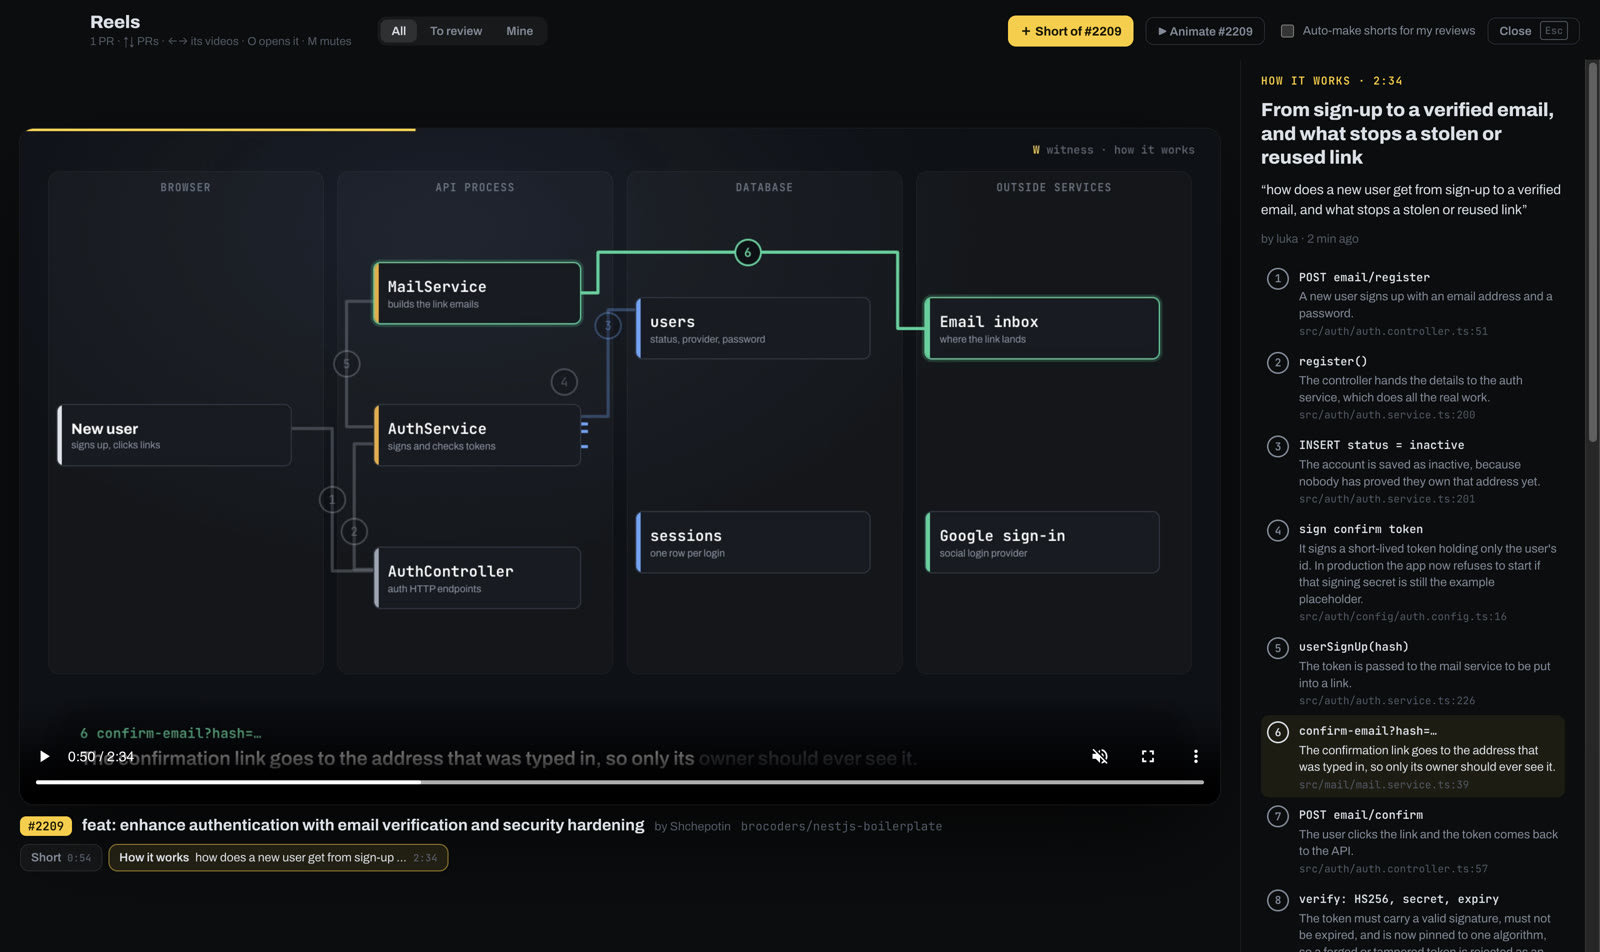Open the #2209 PR badge
The image size is (1600, 952).
pos(46,826)
